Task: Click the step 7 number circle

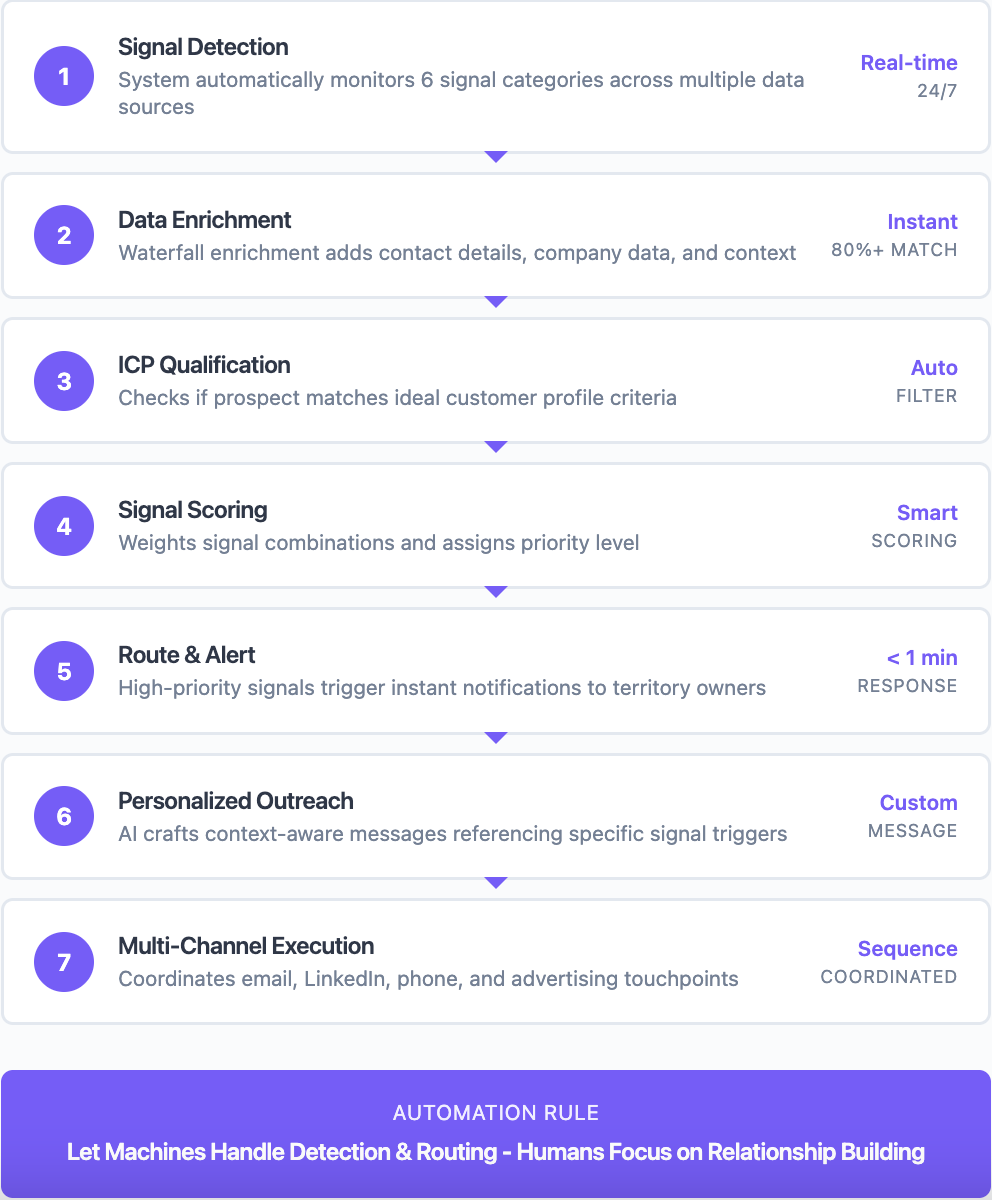Action: pos(64,962)
